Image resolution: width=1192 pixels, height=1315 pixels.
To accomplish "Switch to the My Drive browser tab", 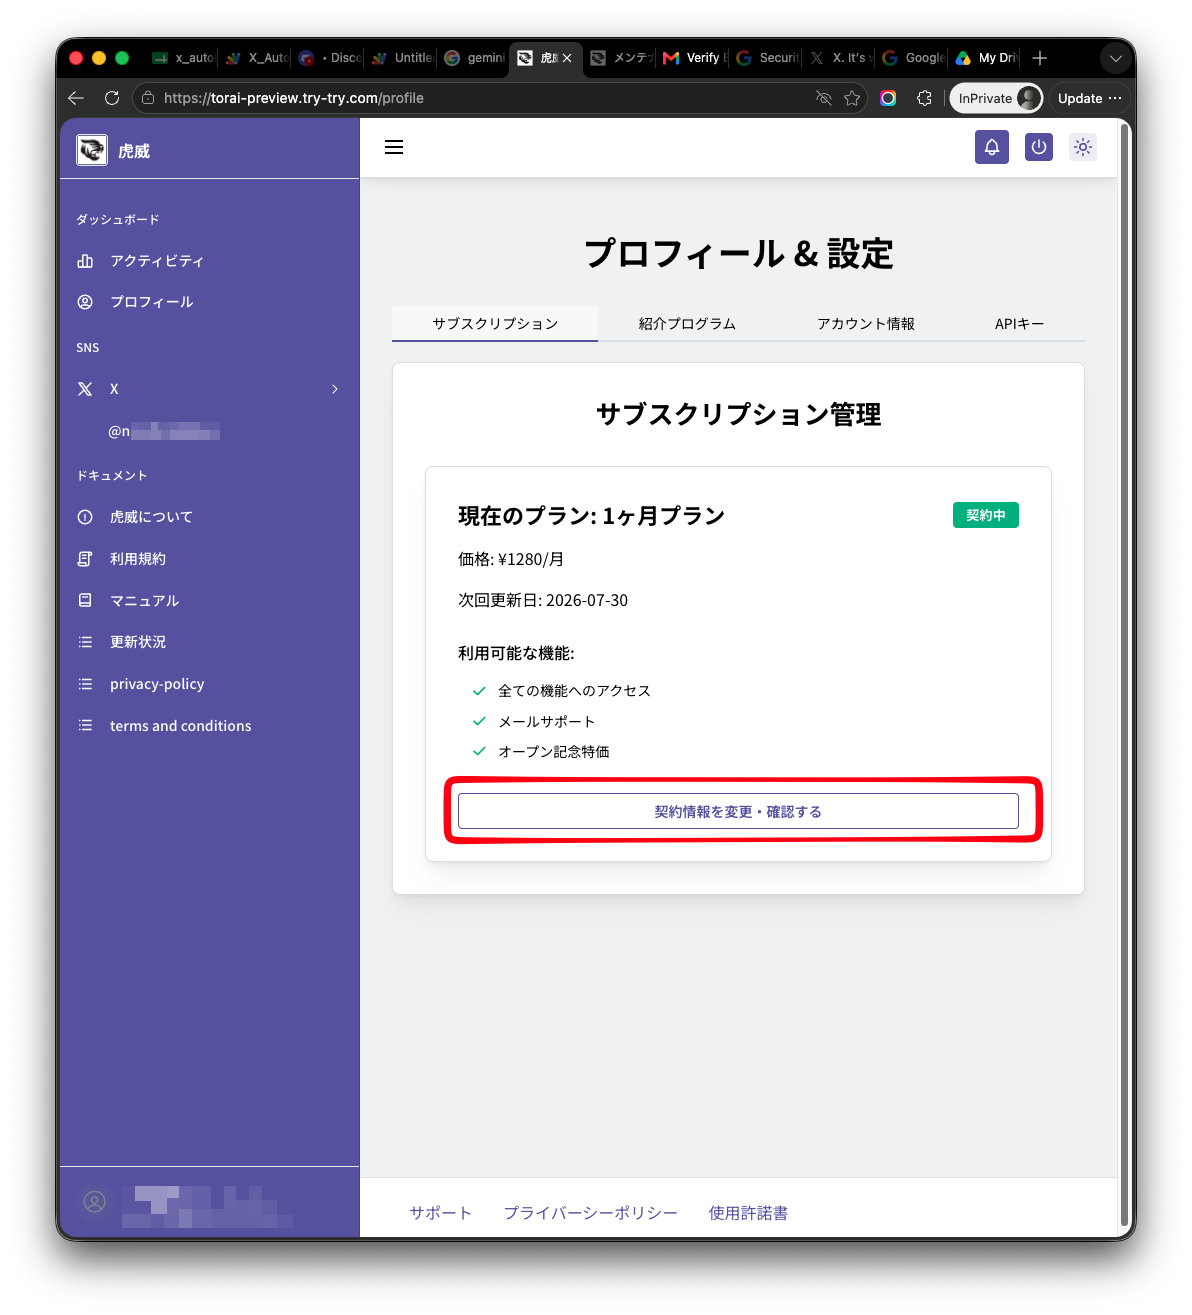I will coord(985,58).
